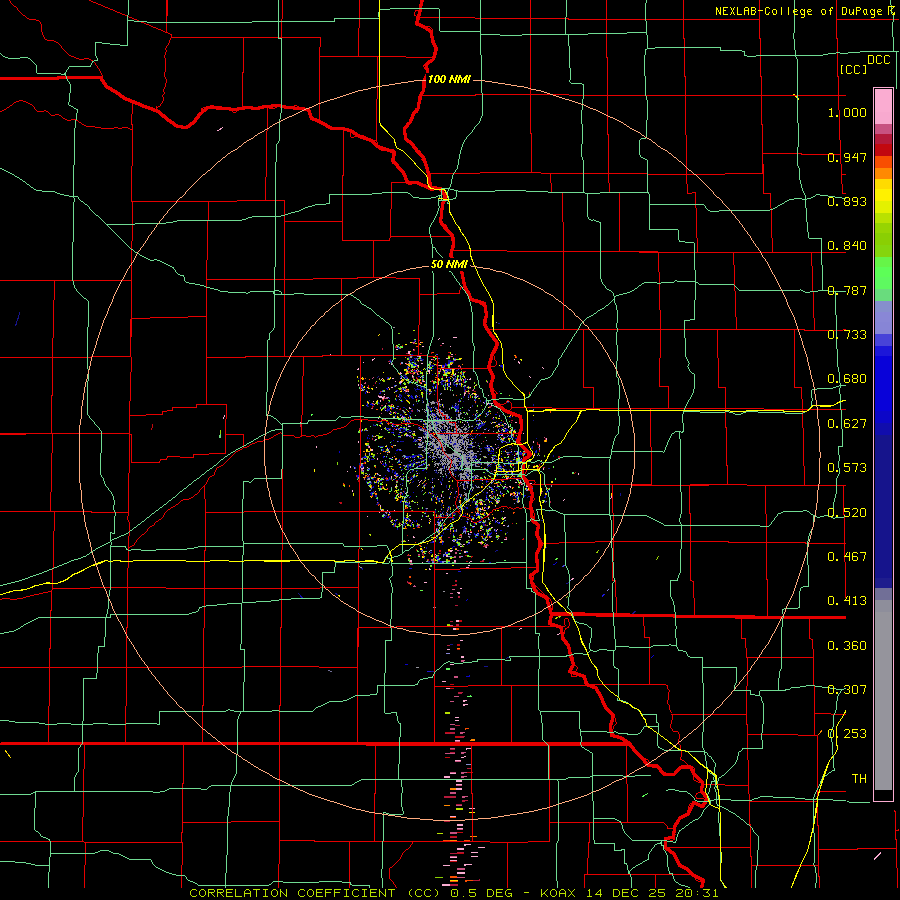
Task: Click the 0.627 legend value
Action: pyautogui.click(x=847, y=424)
